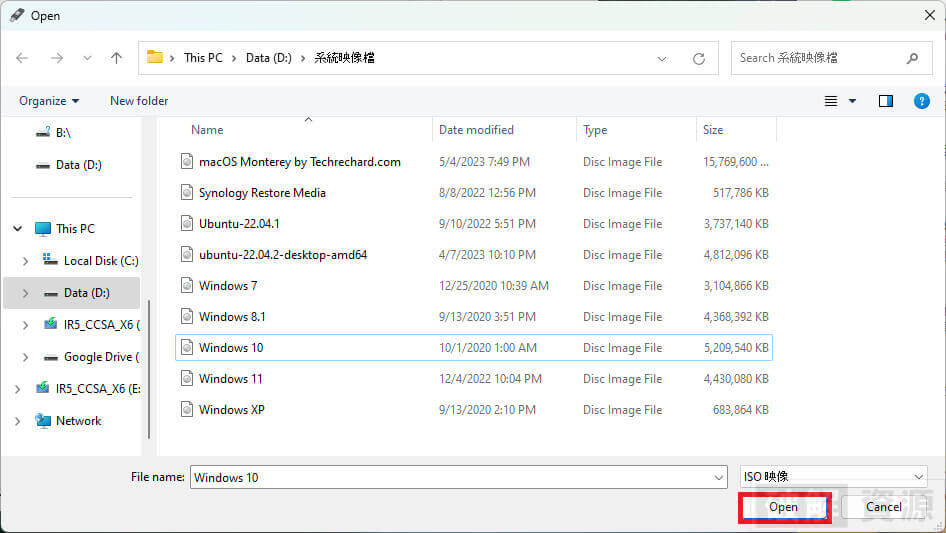Select IR5_CCSA_X6 (E: drive in tree
Viewport: 946px width, 533px height.
click(98, 389)
